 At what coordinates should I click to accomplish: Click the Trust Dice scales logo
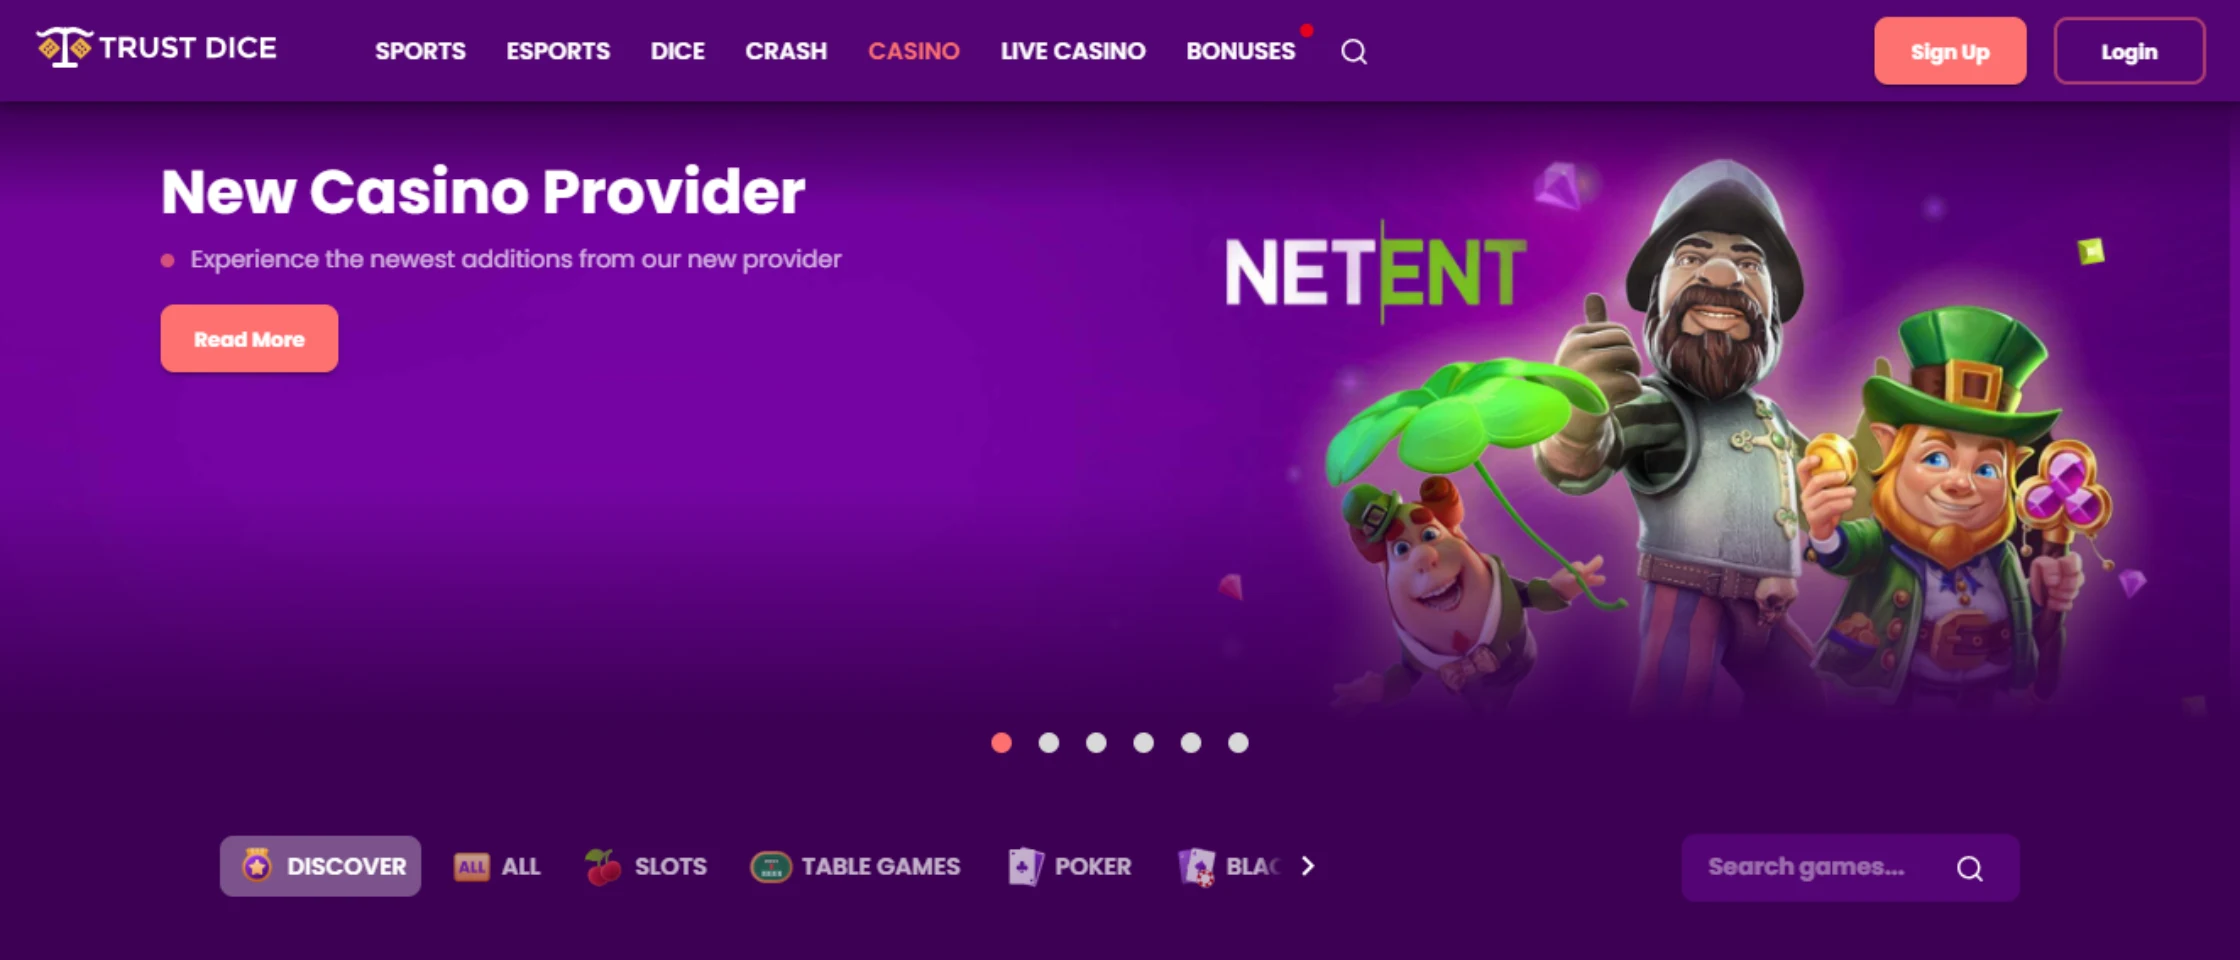coord(64,47)
